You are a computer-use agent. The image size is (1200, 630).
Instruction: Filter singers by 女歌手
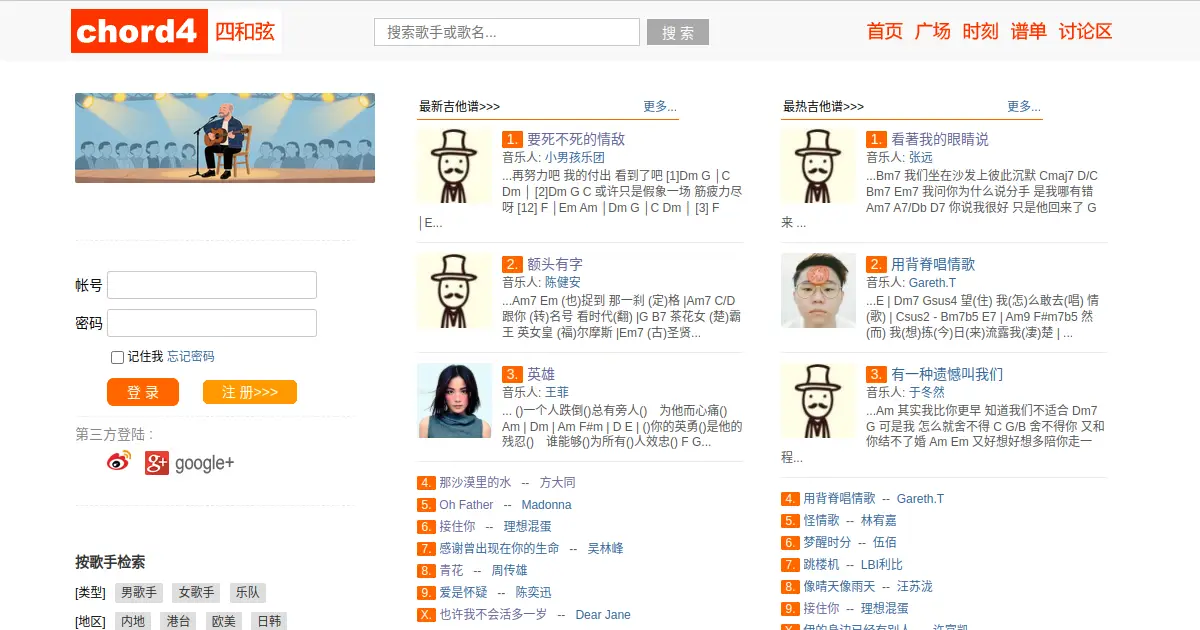coord(196,593)
